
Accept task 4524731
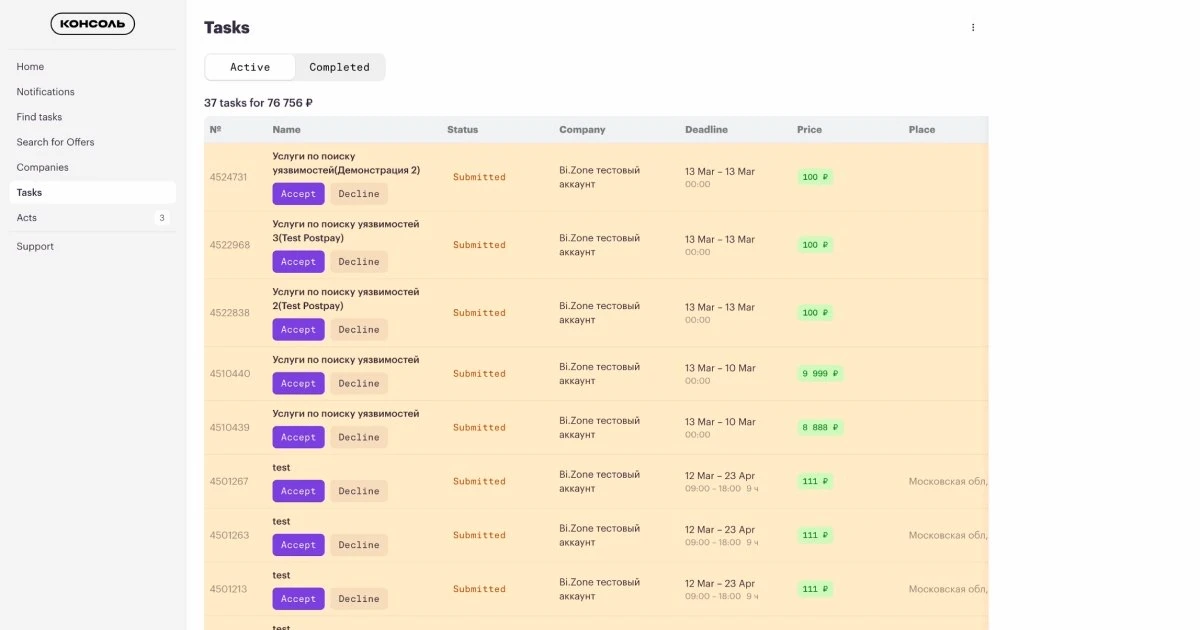tap(298, 194)
